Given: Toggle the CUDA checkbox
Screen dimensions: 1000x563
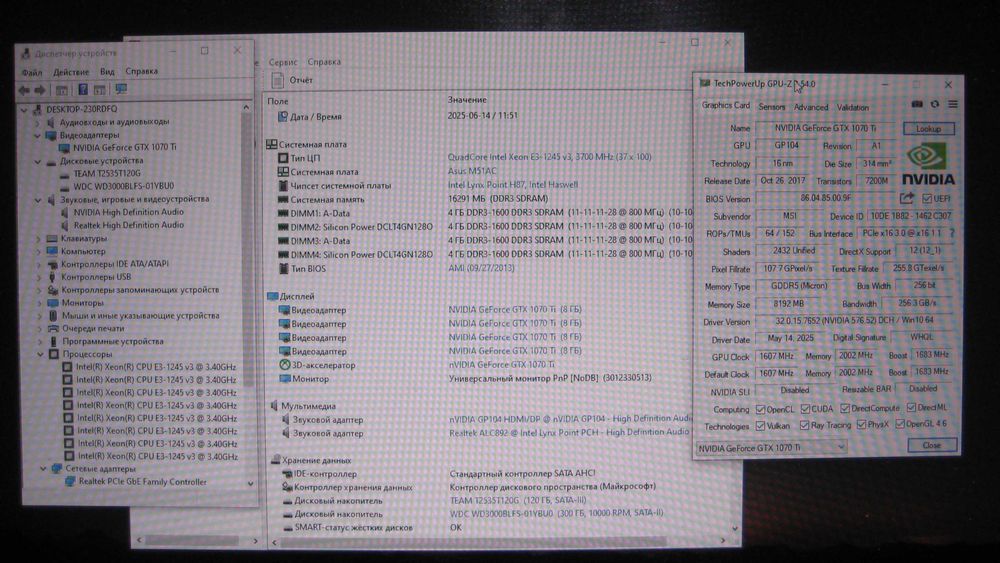Looking at the screenshot, I should click(805, 409).
